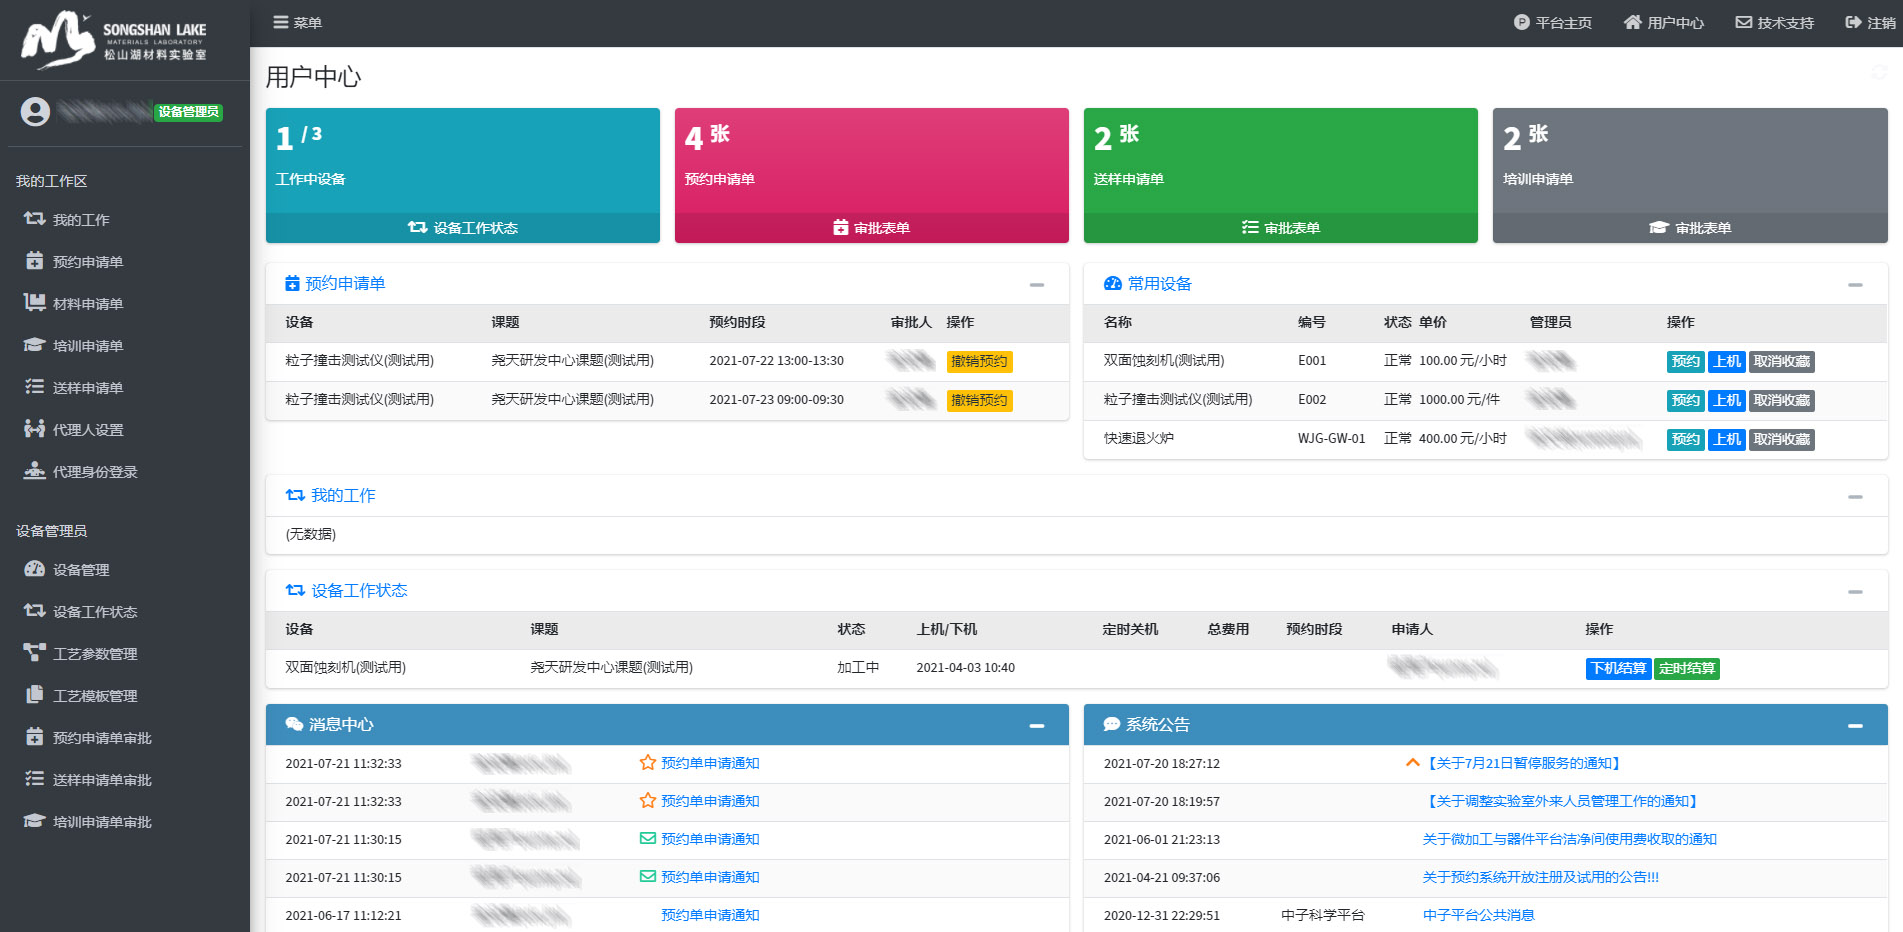Click 设备工作状态 footer on the teal card
The height and width of the screenshot is (932, 1903).
[x=463, y=228]
